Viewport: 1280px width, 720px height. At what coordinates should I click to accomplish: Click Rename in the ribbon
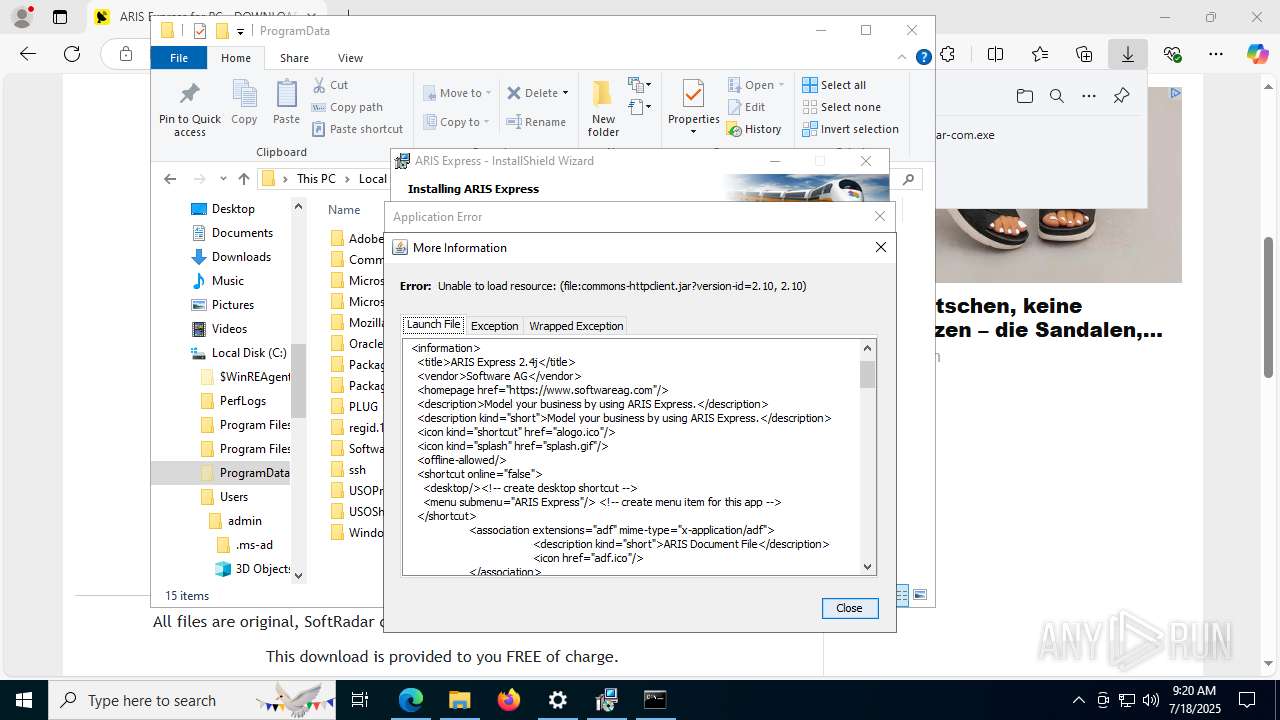pyautogui.click(x=536, y=122)
